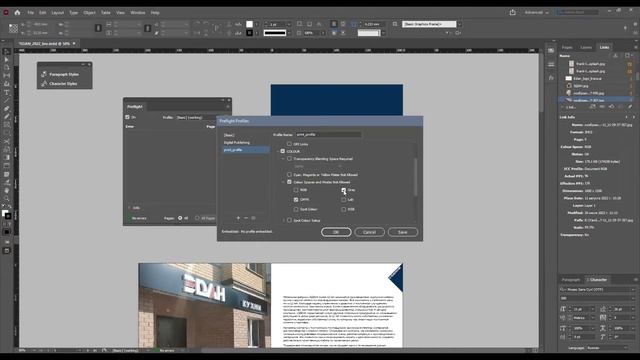Open the Window menu
The height and width of the screenshot is (360, 640).
click(x=138, y=13)
